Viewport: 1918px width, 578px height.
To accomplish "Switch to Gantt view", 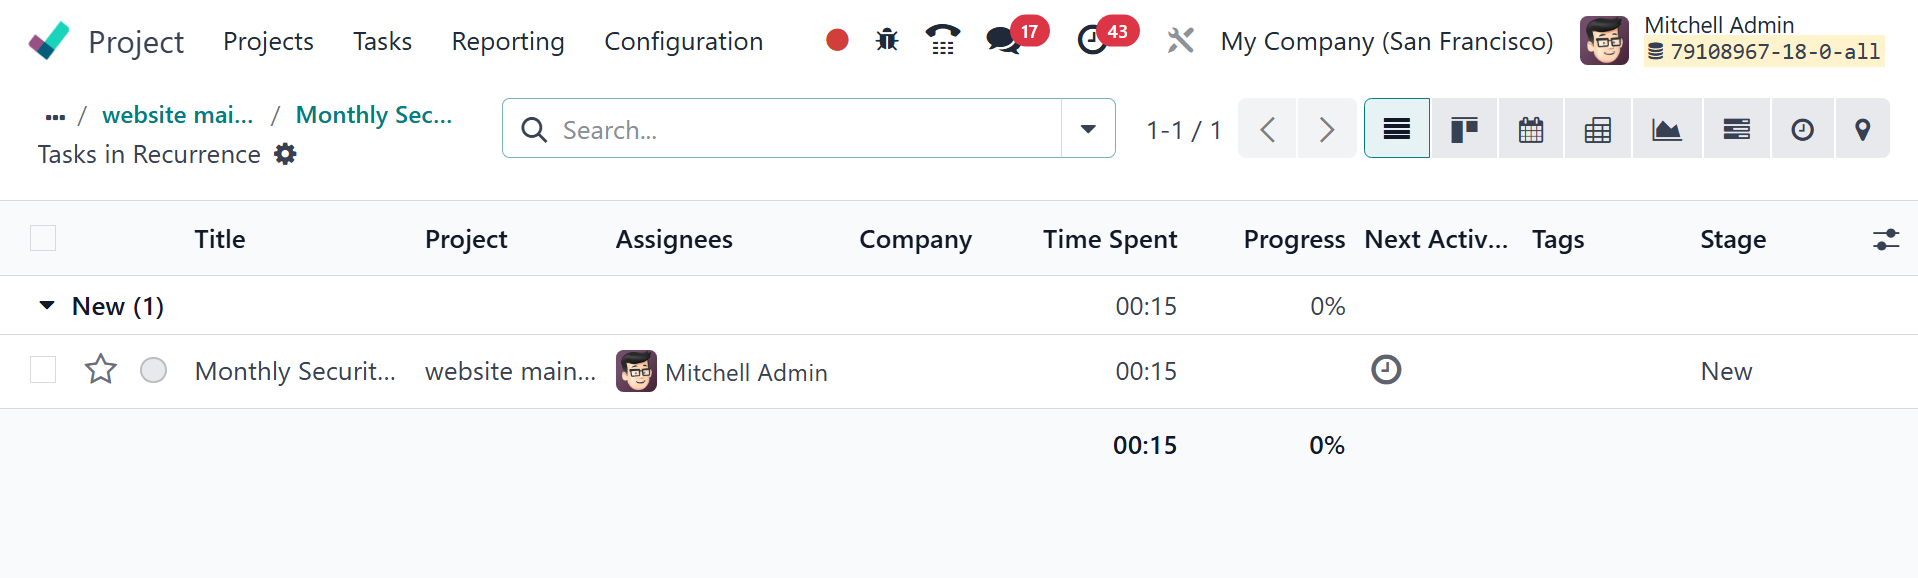I will (x=1736, y=129).
